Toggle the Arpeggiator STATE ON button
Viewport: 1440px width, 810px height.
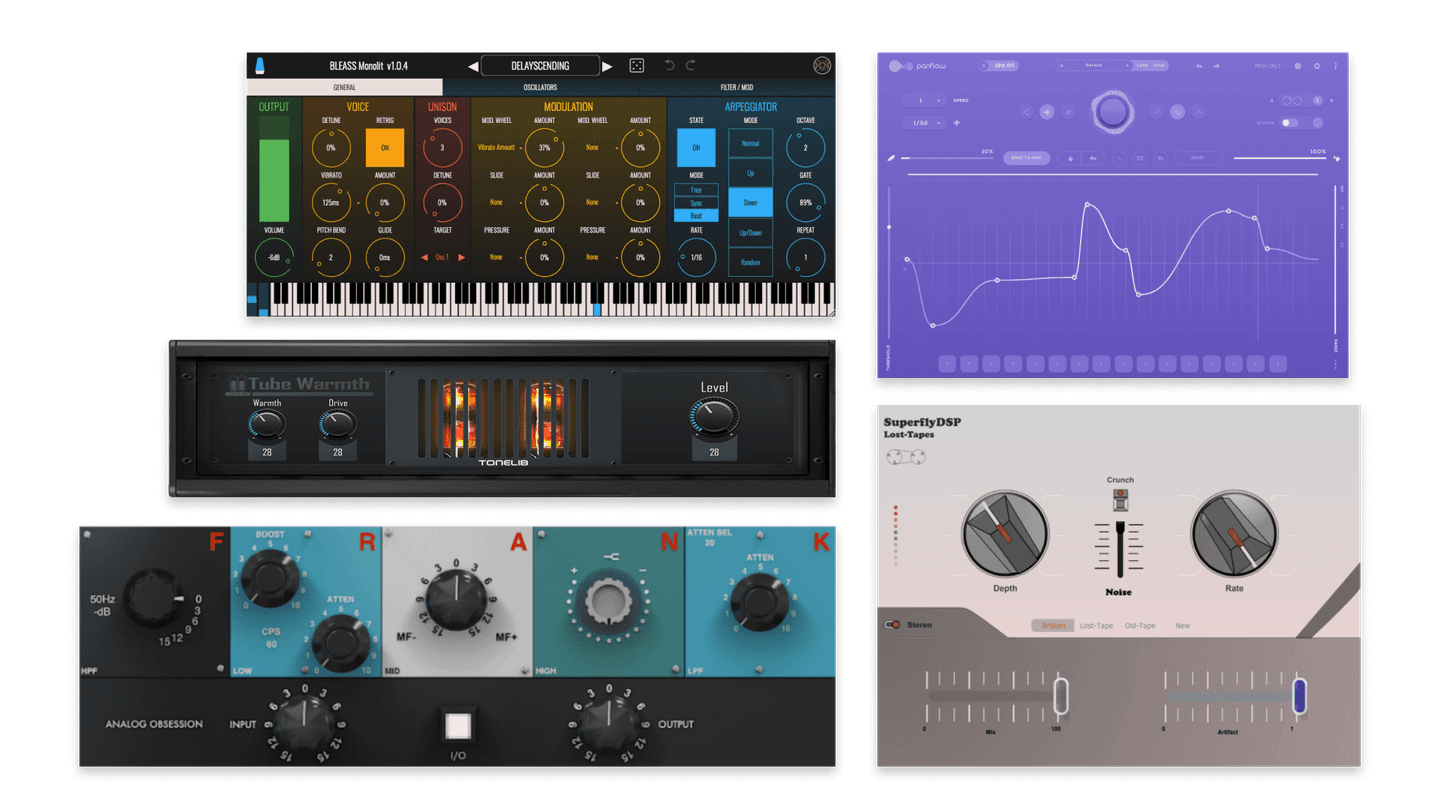tap(696, 148)
